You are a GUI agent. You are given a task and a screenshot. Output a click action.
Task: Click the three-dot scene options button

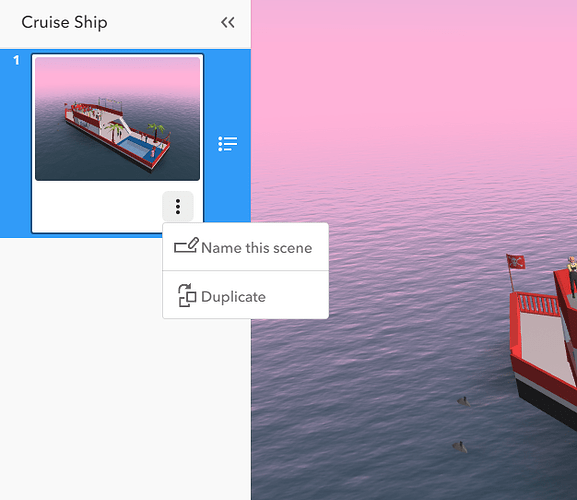pyautogui.click(x=178, y=206)
